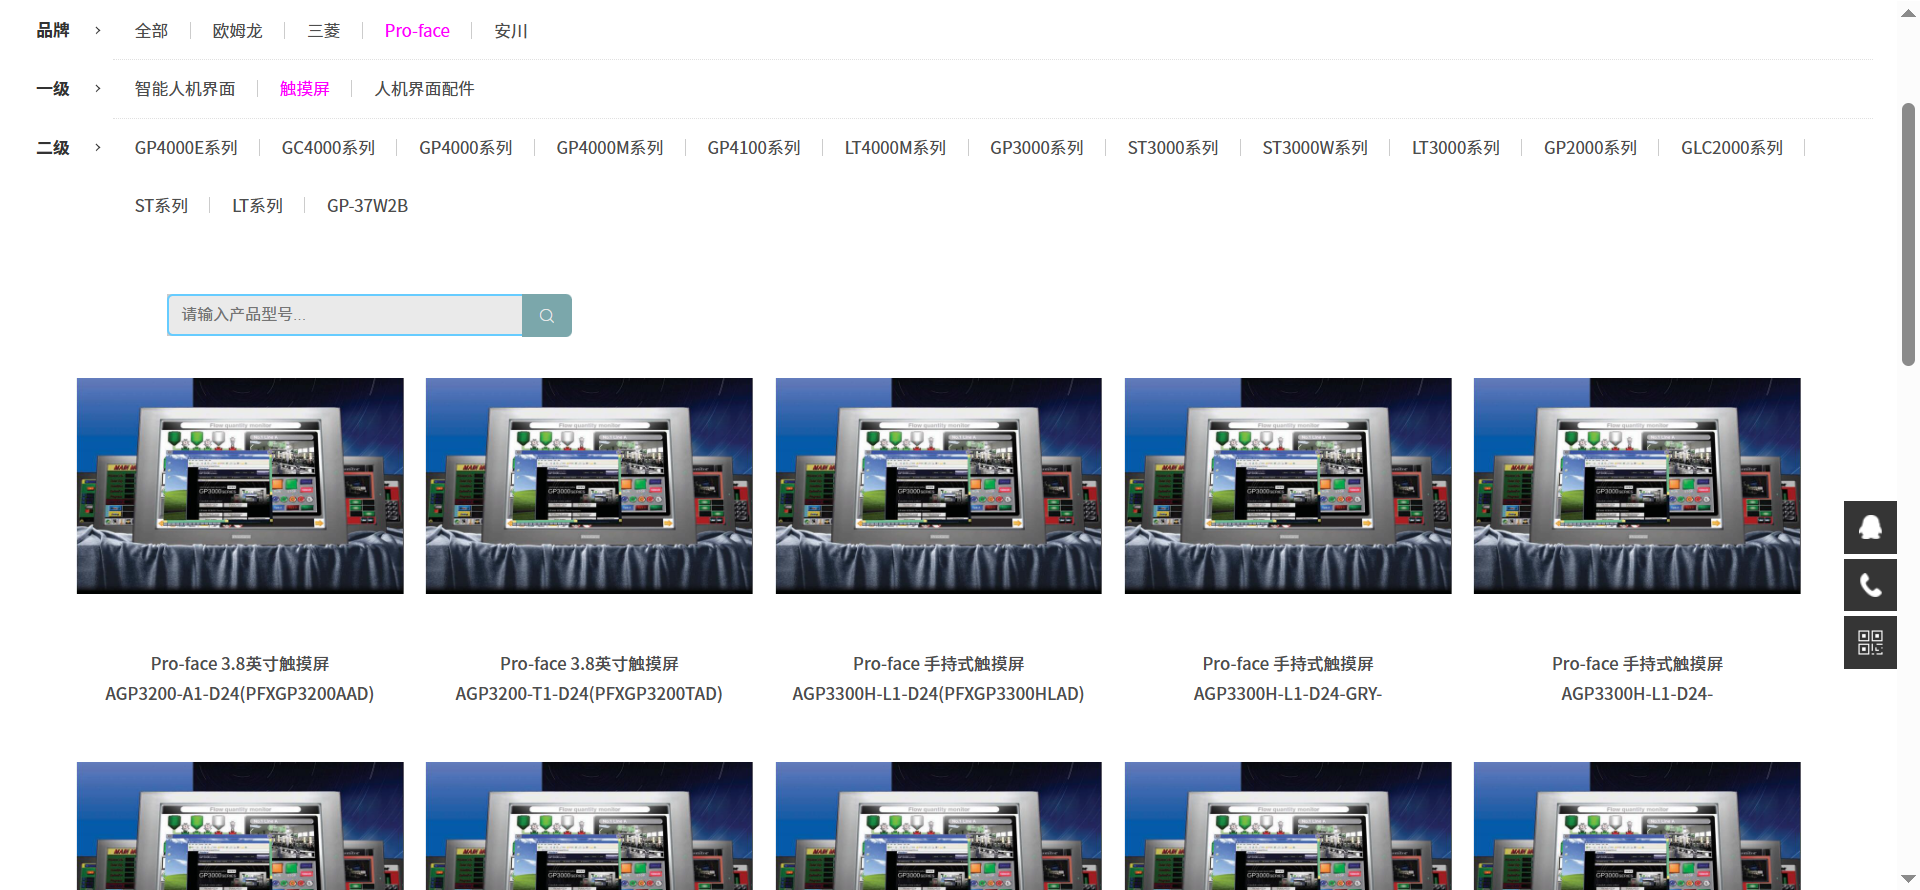Select 全部 brand filter
Viewport: 1920px width, 890px height.
151,31
